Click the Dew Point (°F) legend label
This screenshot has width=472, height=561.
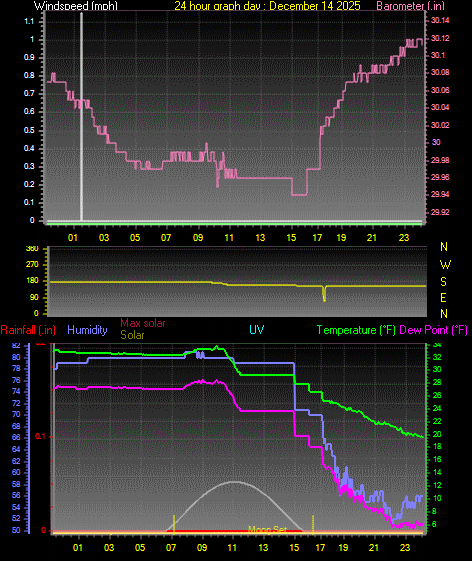point(433,330)
